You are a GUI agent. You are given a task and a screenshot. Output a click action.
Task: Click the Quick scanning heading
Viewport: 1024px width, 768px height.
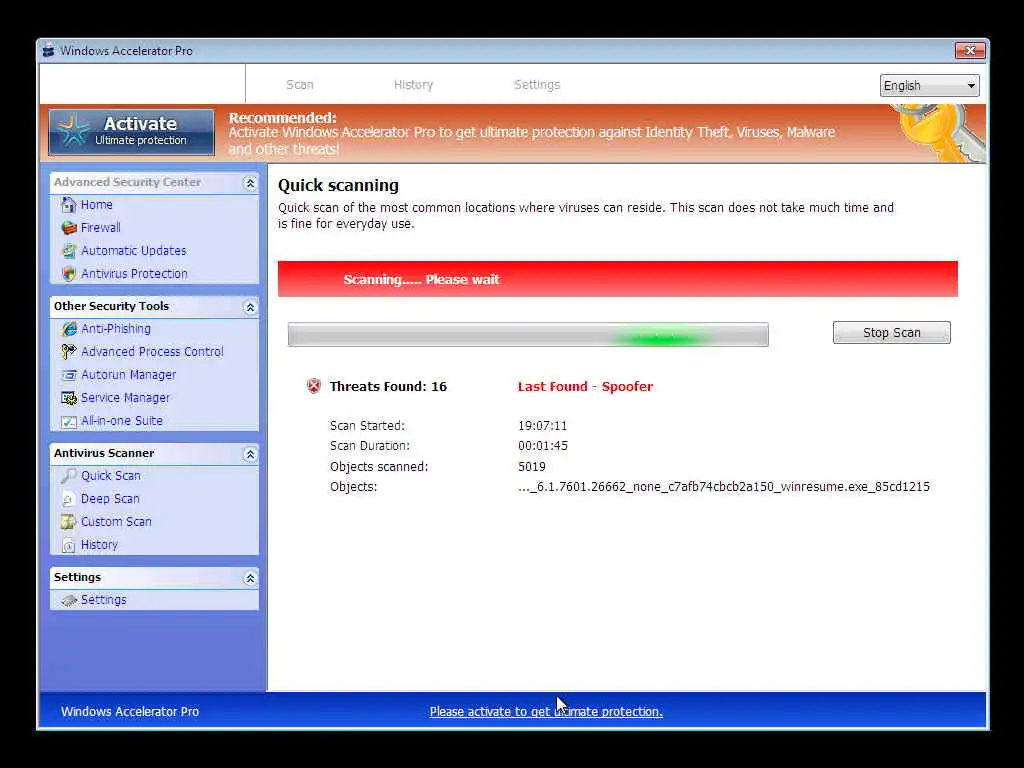(338, 185)
